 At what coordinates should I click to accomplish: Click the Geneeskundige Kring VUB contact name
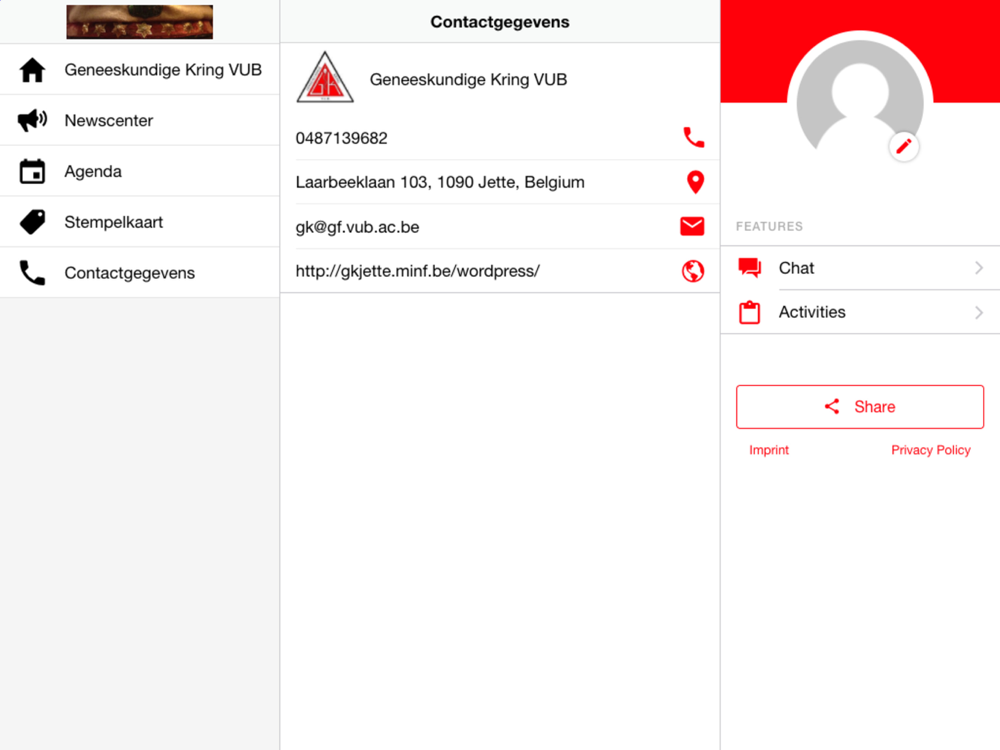click(x=468, y=80)
